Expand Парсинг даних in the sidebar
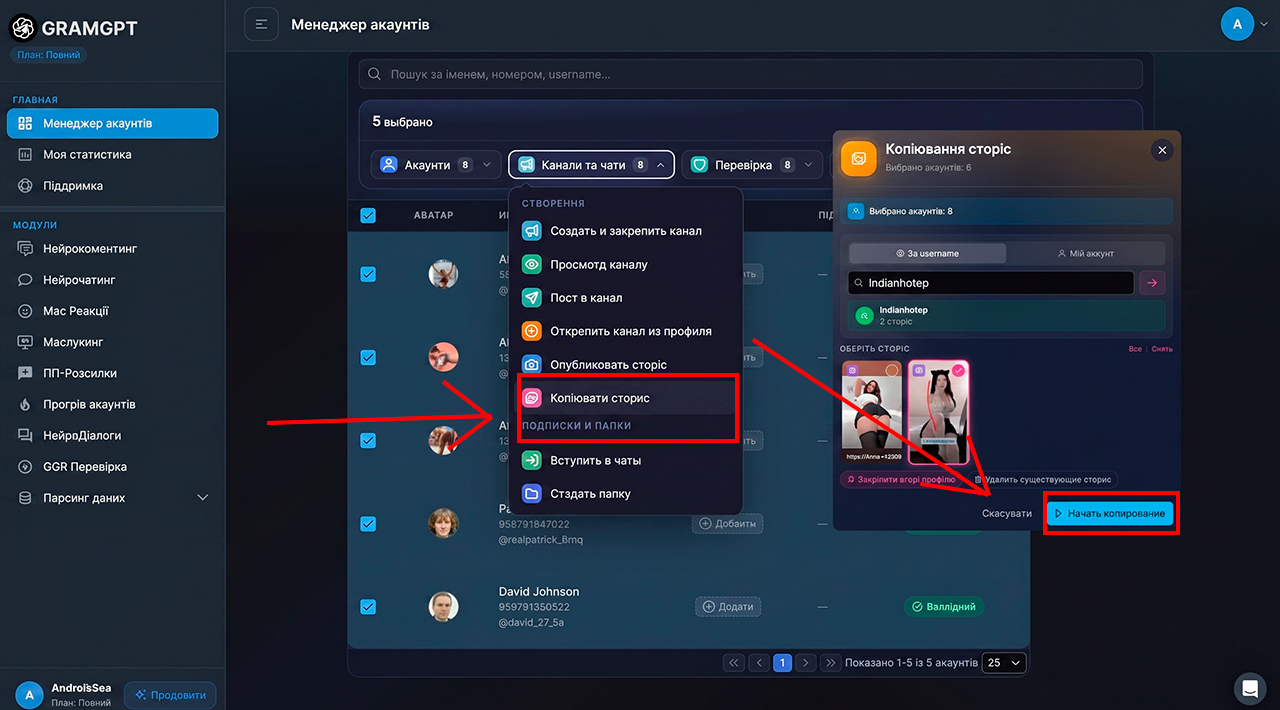1280x710 pixels. pos(113,497)
